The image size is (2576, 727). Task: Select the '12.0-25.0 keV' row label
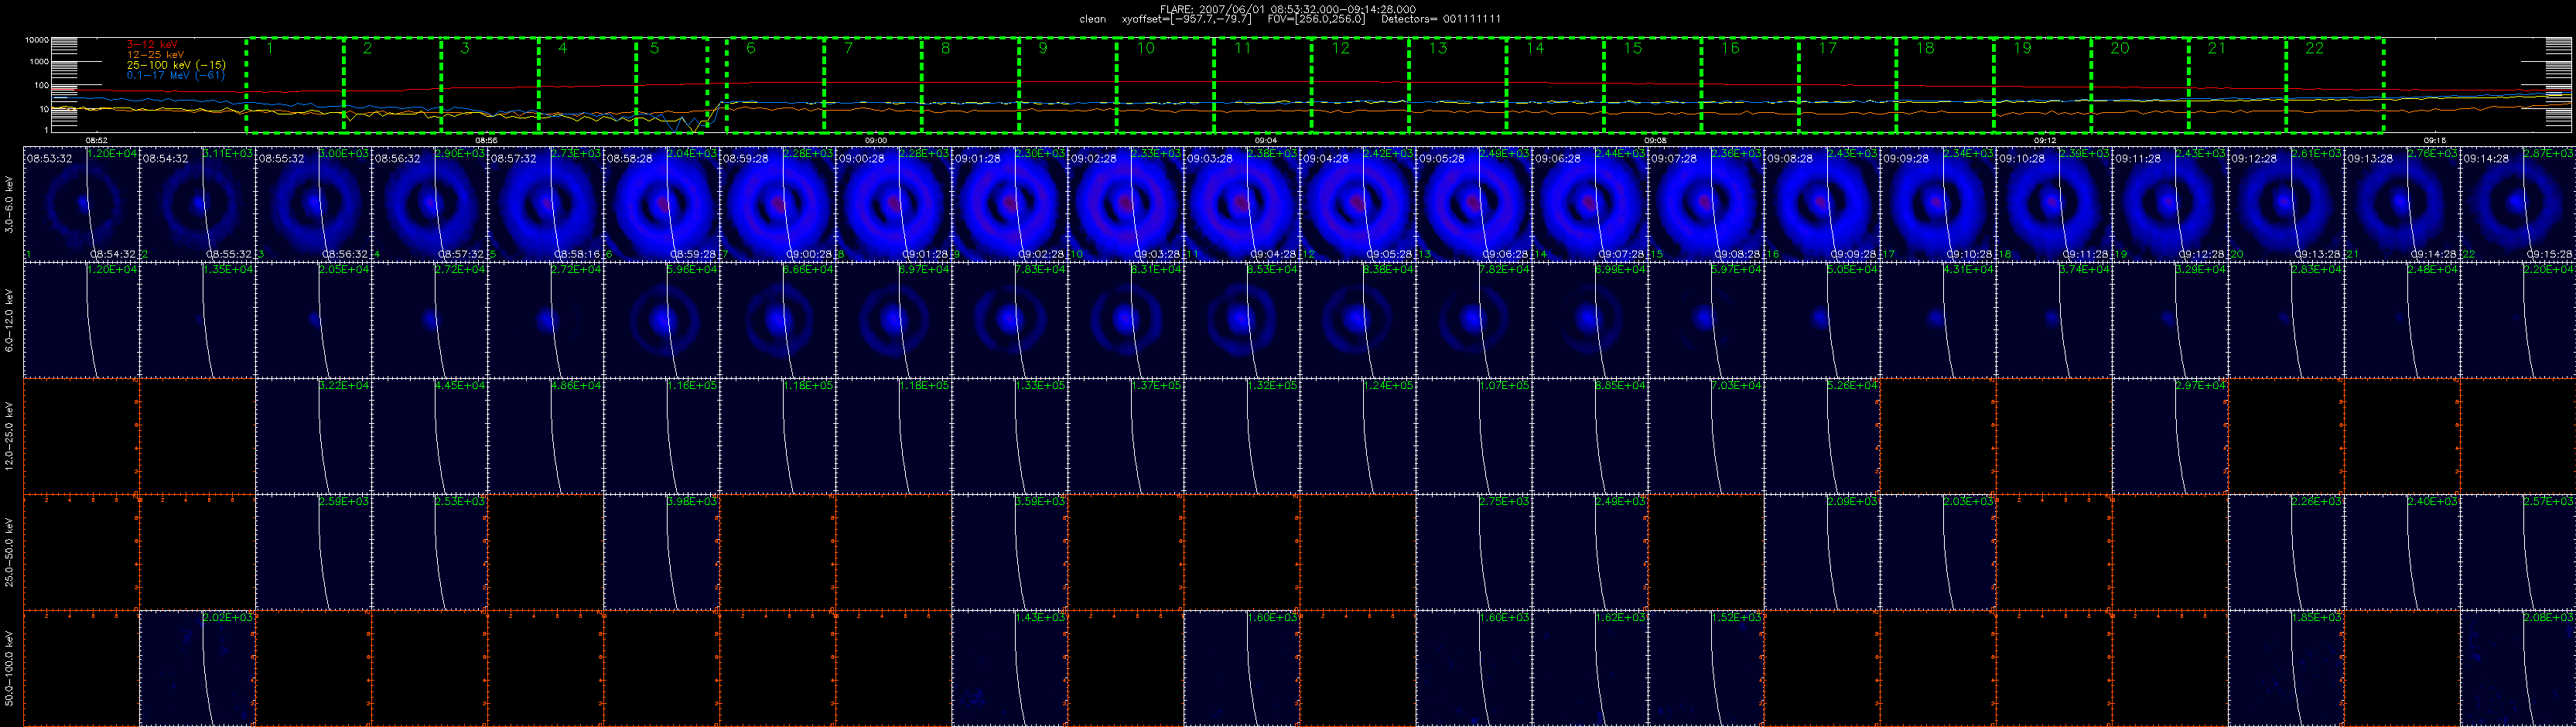tap(10, 436)
